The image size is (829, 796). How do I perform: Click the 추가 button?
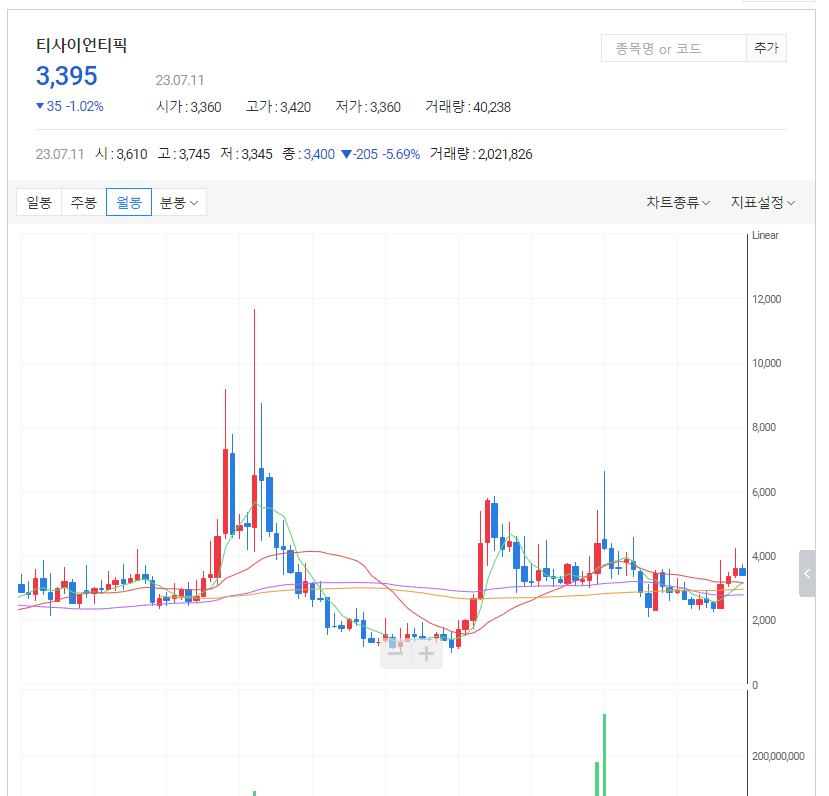tap(765, 47)
